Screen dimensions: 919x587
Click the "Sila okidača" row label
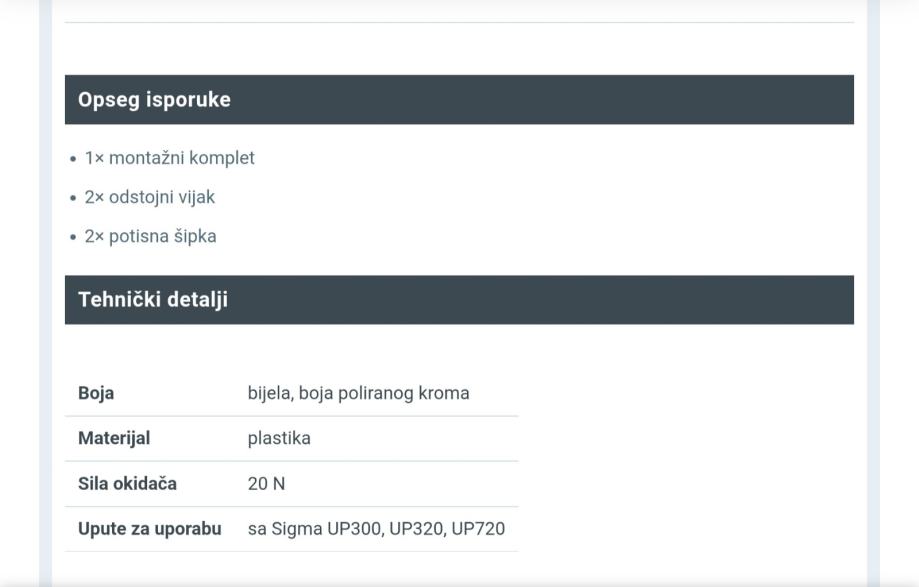click(127, 483)
